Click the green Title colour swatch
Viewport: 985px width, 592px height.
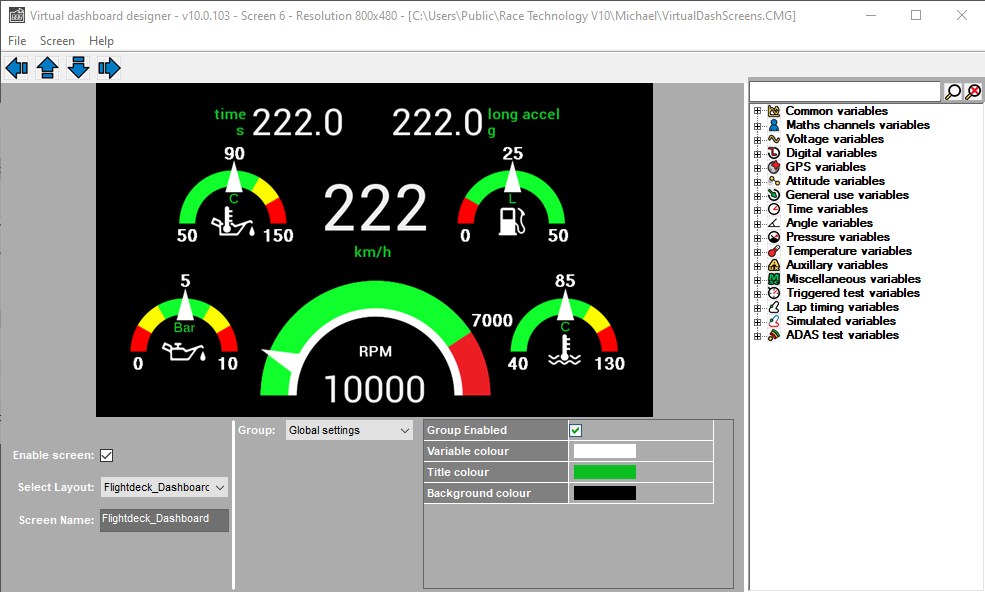pos(604,472)
